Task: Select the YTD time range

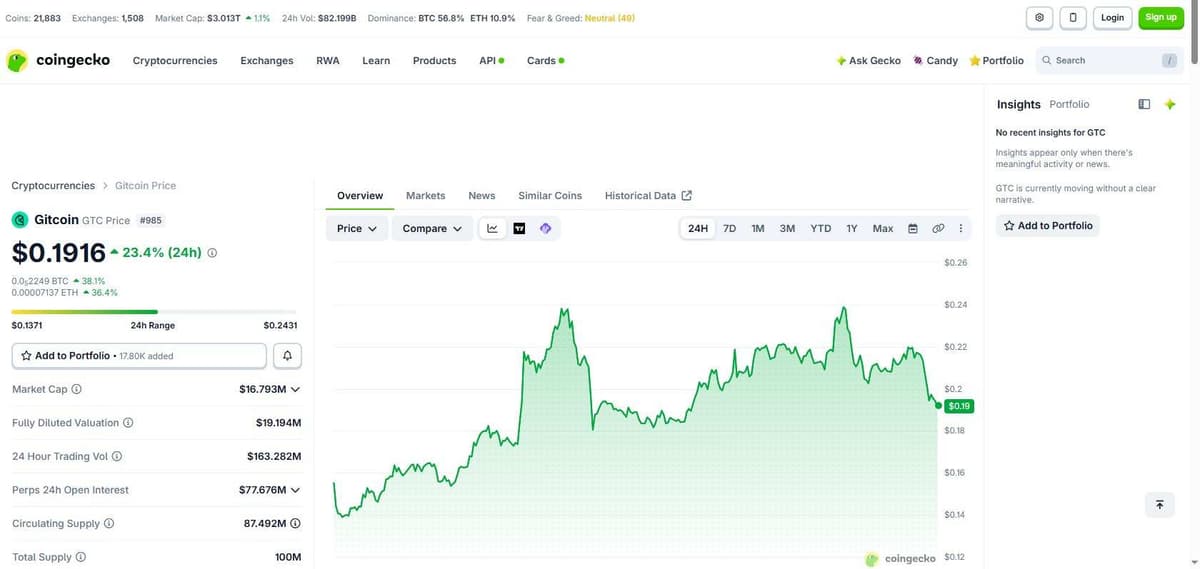Action: (x=820, y=228)
